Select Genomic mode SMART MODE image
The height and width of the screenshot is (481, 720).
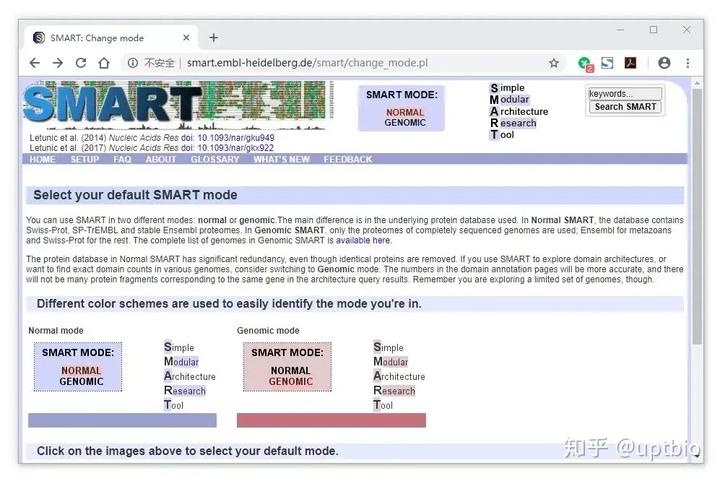point(287,367)
